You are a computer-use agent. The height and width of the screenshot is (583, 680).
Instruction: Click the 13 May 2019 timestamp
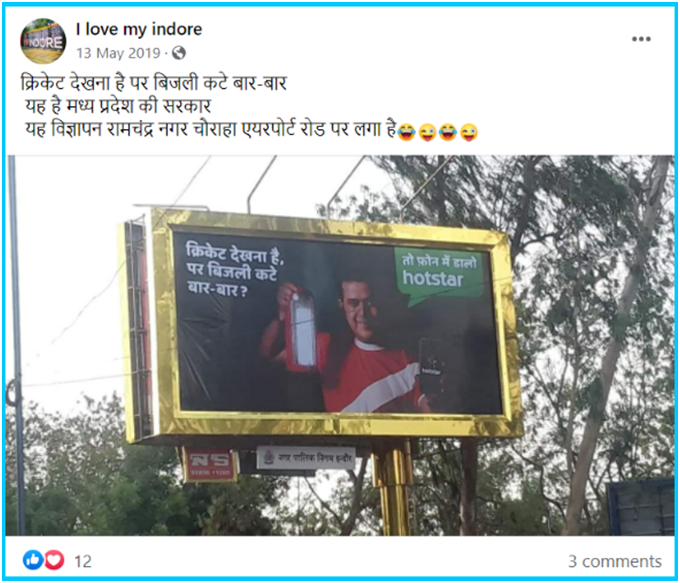(x=118, y=53)
